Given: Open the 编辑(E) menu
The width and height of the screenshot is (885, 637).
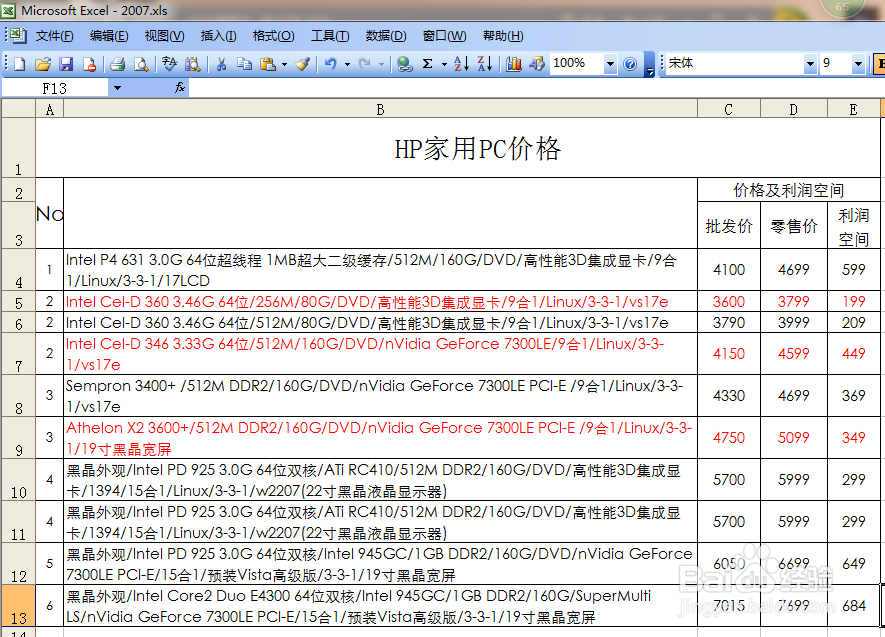Looking at the screenshot, I should tap(109, 36).
